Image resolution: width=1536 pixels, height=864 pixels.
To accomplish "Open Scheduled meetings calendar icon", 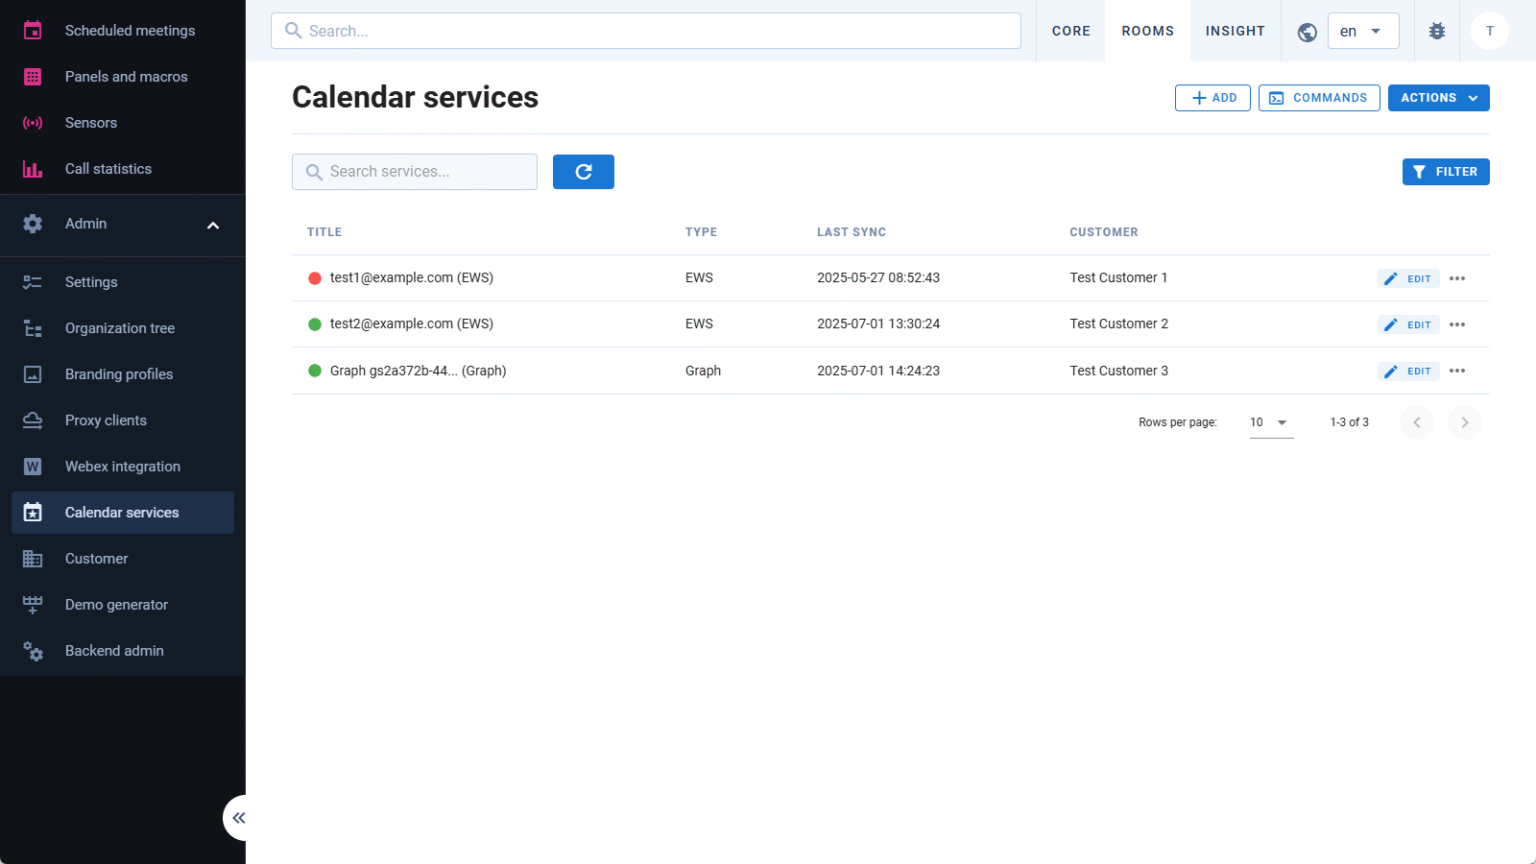I will pyautogui.click(x=32, y=30).
